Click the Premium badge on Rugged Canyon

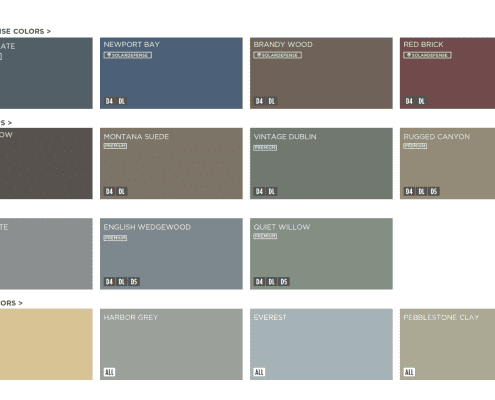pyautogui.click(x=415, y=146)
